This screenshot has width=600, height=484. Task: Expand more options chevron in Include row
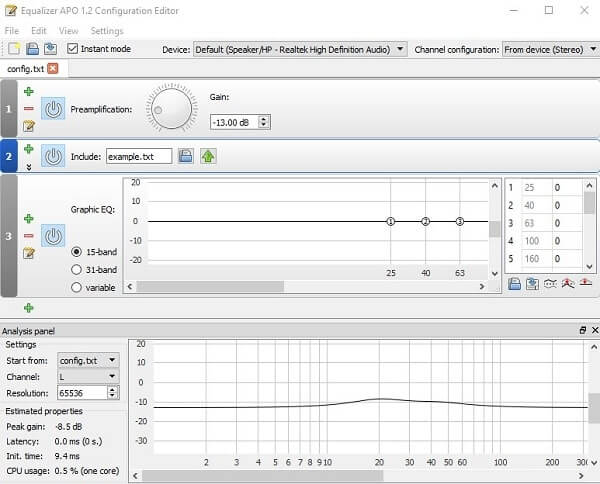tap(29, 167)
